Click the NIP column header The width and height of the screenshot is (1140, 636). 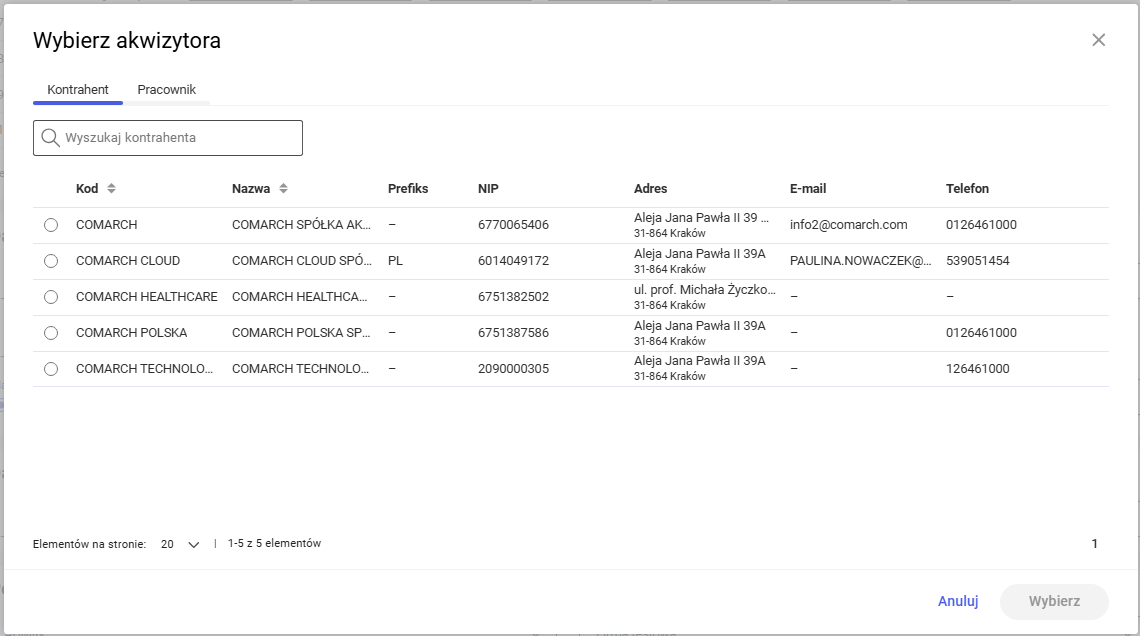488,188
